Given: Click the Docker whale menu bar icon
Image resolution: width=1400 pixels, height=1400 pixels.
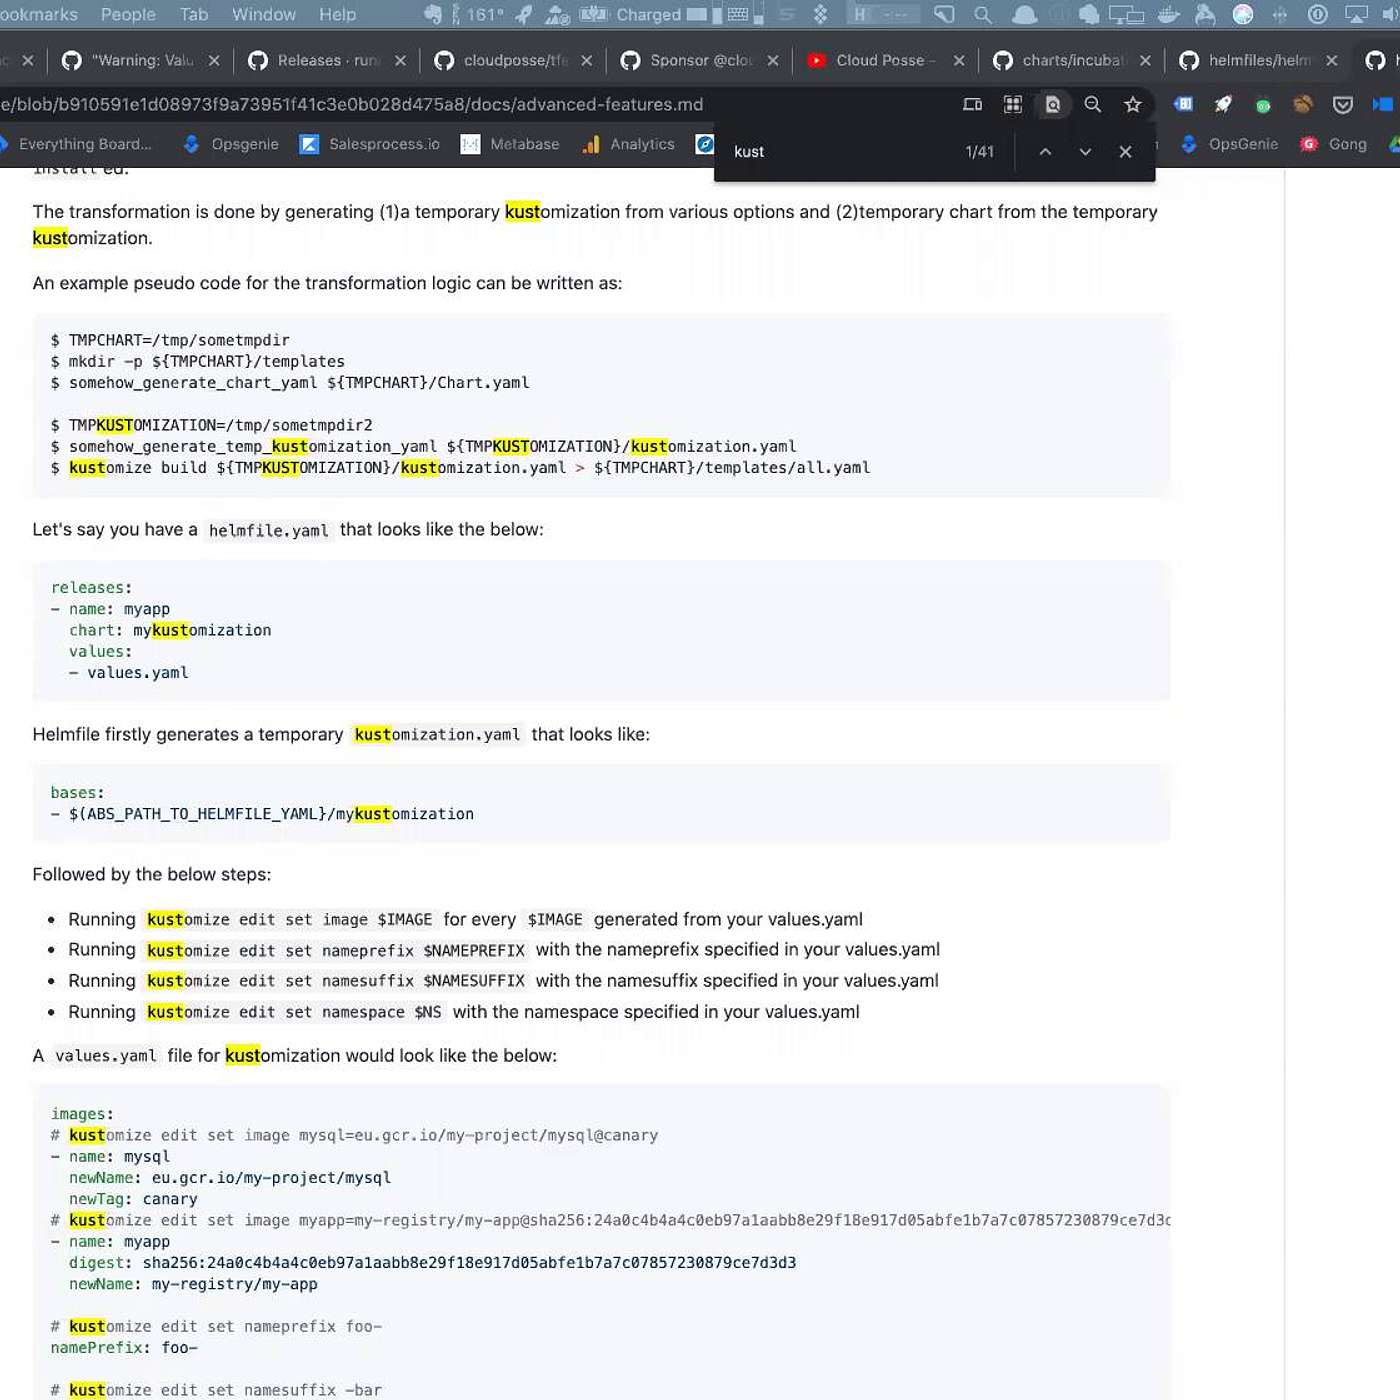Looking at the screenshot, I should (1168, 14).
